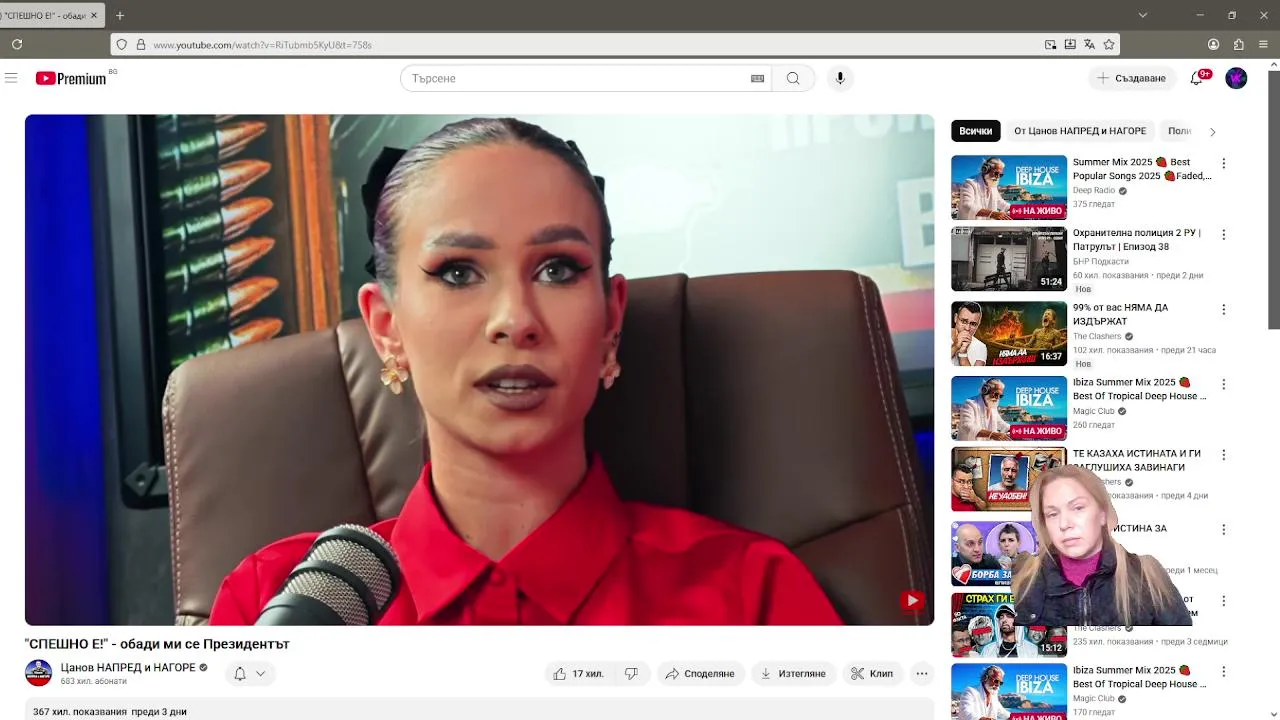The height and width of the screenshot is (720, 1280).
Task: Click the Magic Club 260 гледат channel name
Action: click(x=1094, y=411)
